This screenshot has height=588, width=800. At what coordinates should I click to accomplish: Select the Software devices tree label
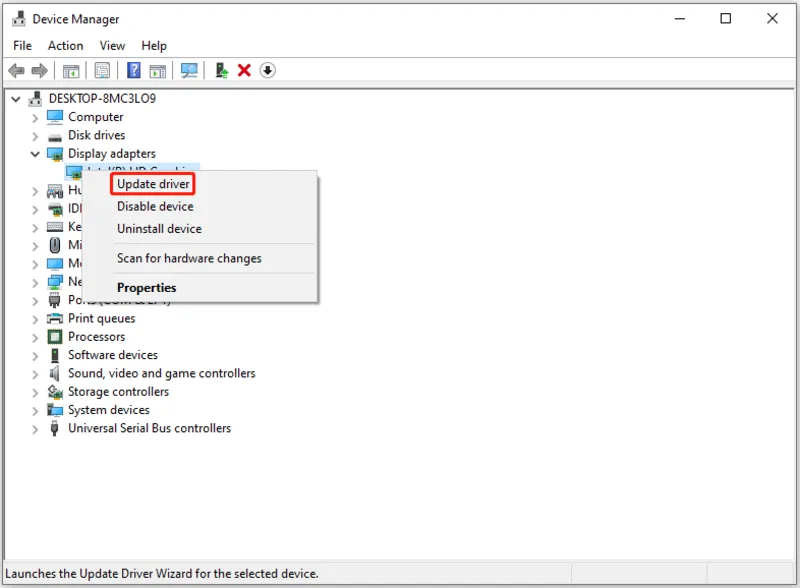click(x=113, y=355)
